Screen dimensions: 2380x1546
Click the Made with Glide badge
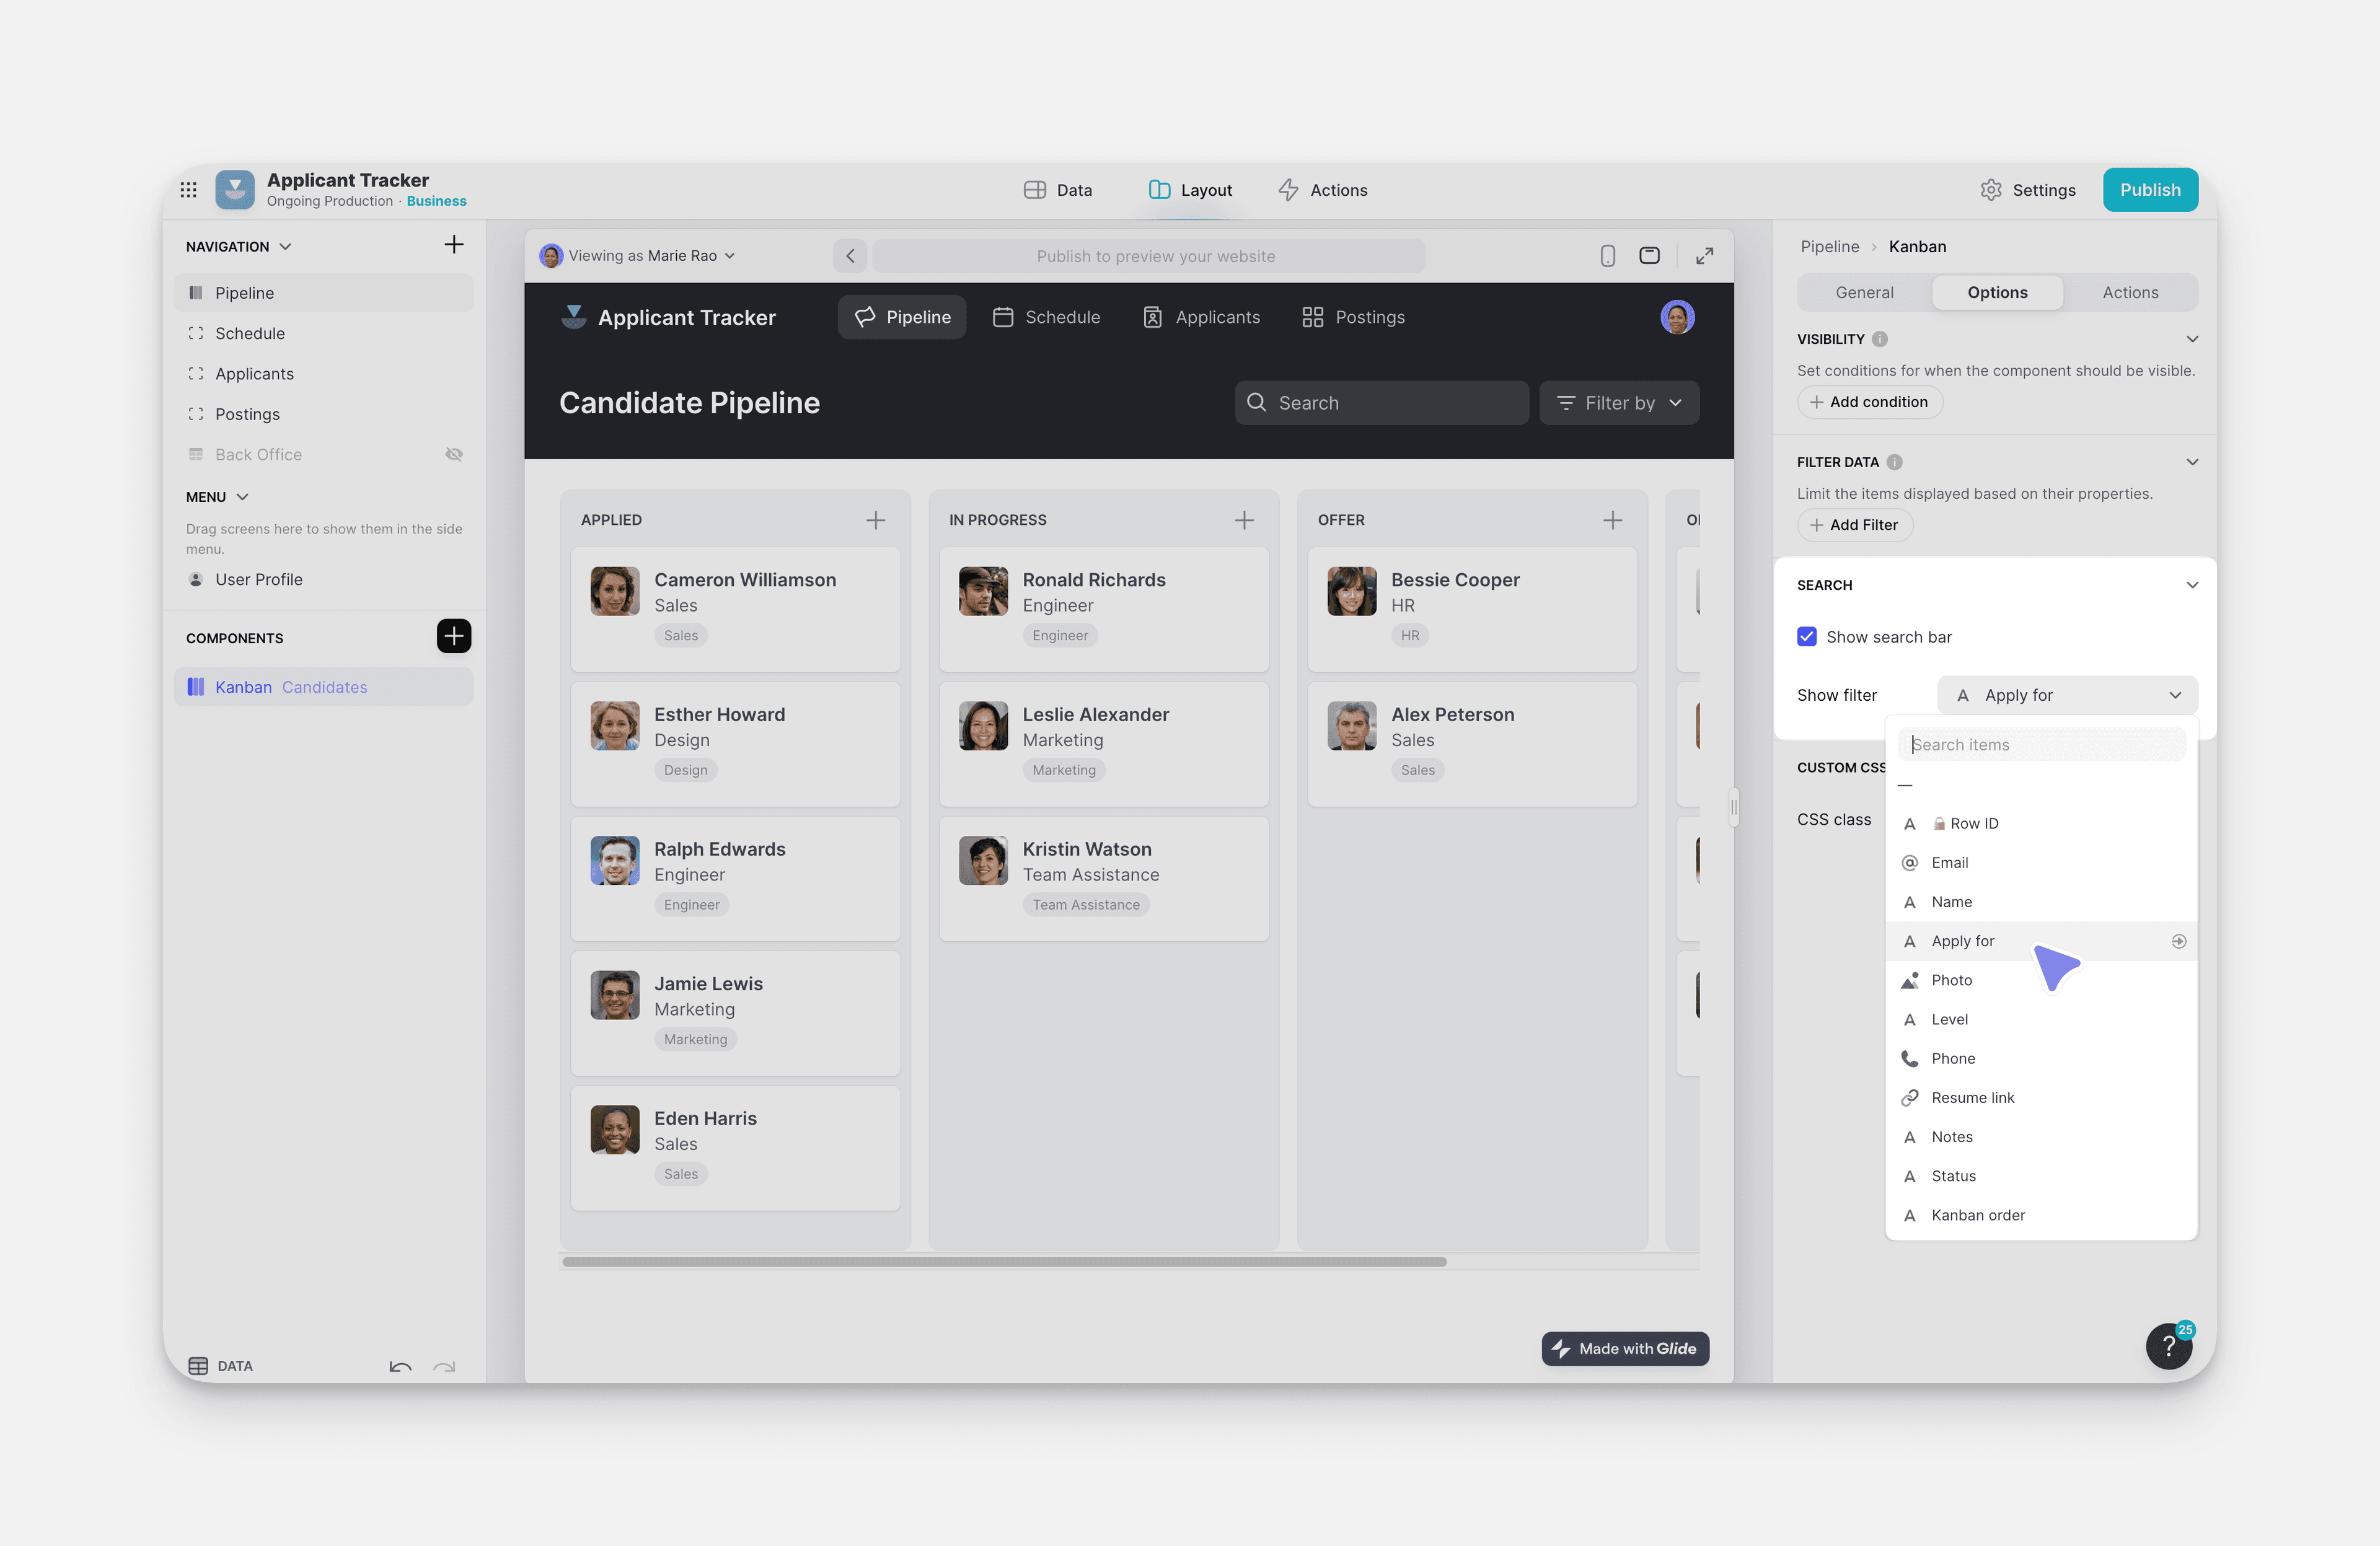click(1625, 1348)
